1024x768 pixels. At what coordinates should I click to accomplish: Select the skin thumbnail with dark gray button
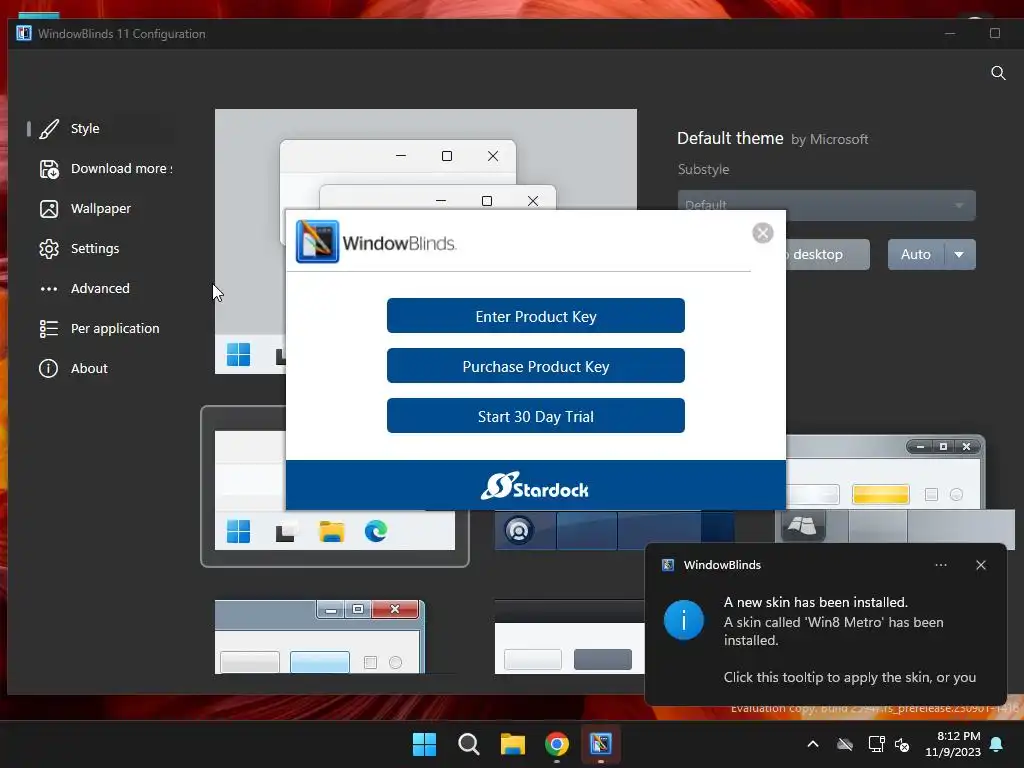[569, 637]
